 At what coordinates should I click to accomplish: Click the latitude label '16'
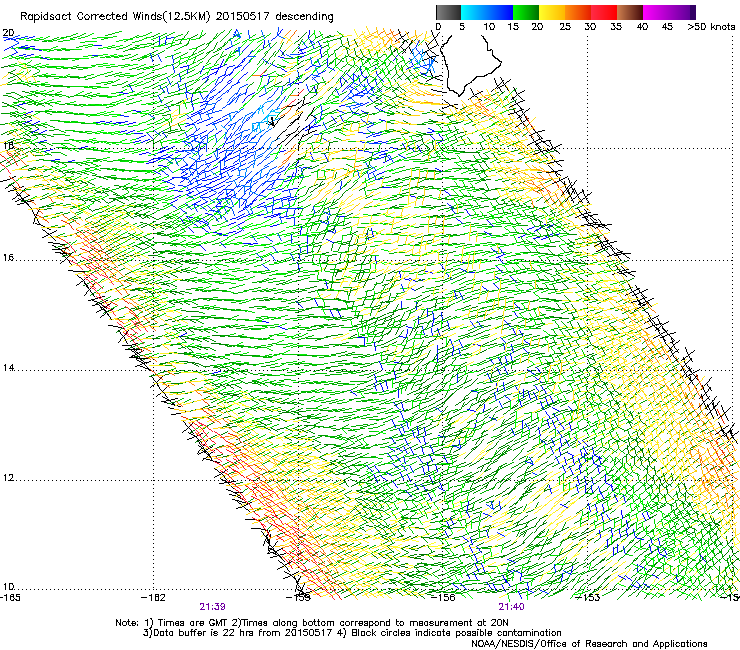[x=8, y=257]
